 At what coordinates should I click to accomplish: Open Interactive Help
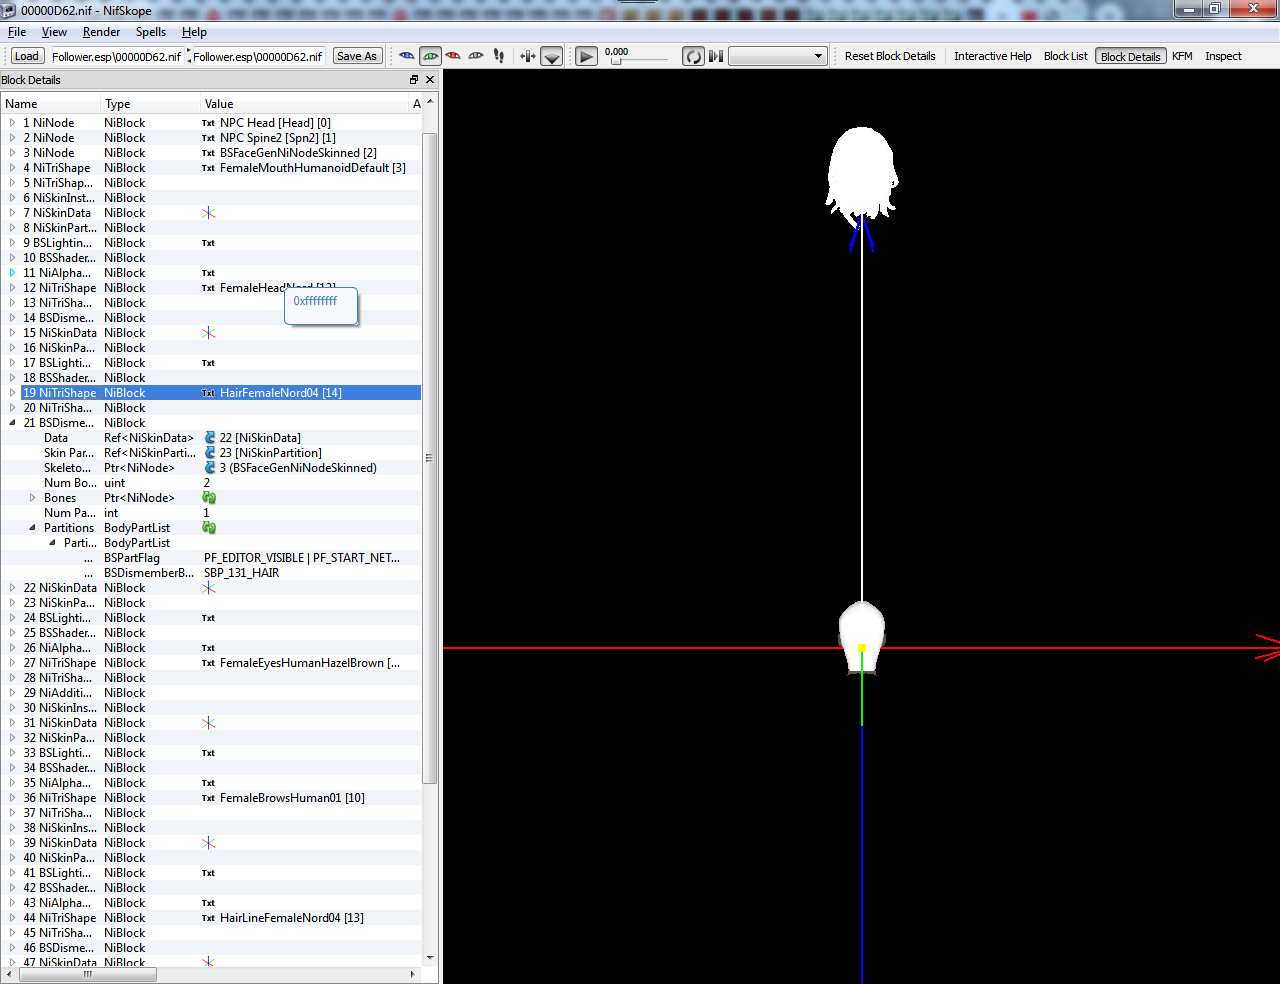(x=992, y=56)
